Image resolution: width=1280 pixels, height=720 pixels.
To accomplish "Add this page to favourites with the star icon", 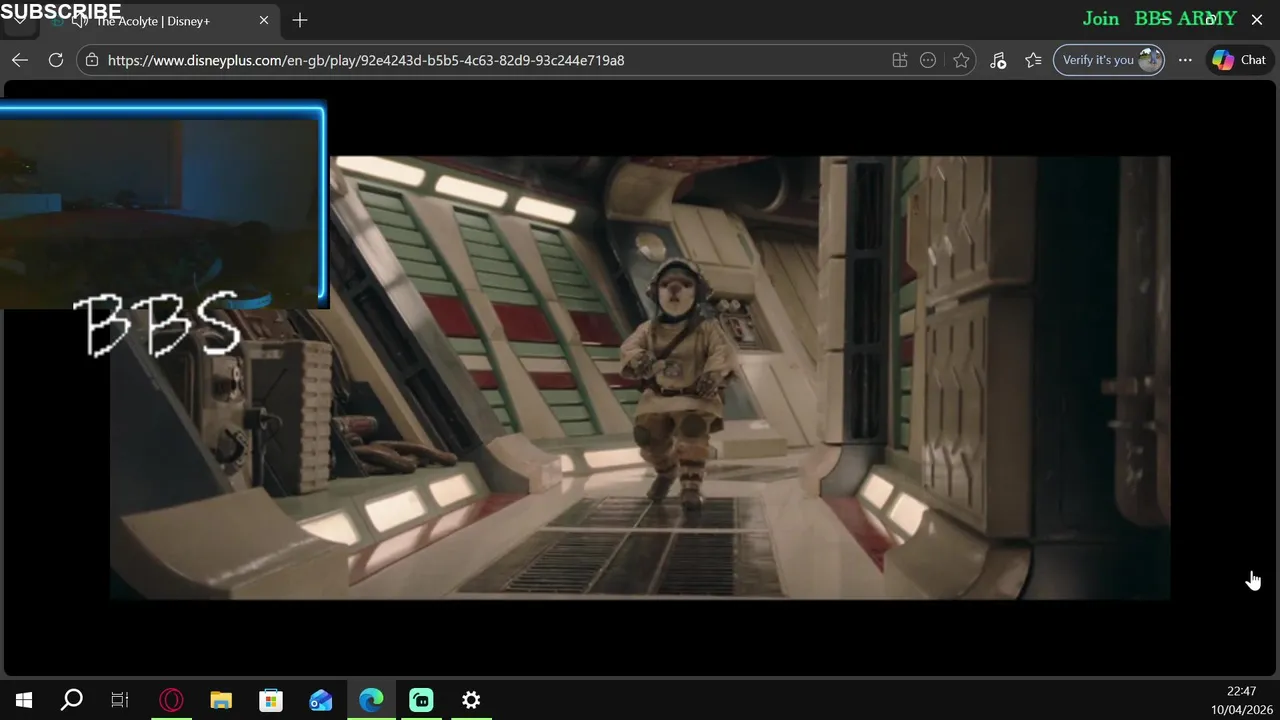I will pyautogui.click(x=961, y=60).
